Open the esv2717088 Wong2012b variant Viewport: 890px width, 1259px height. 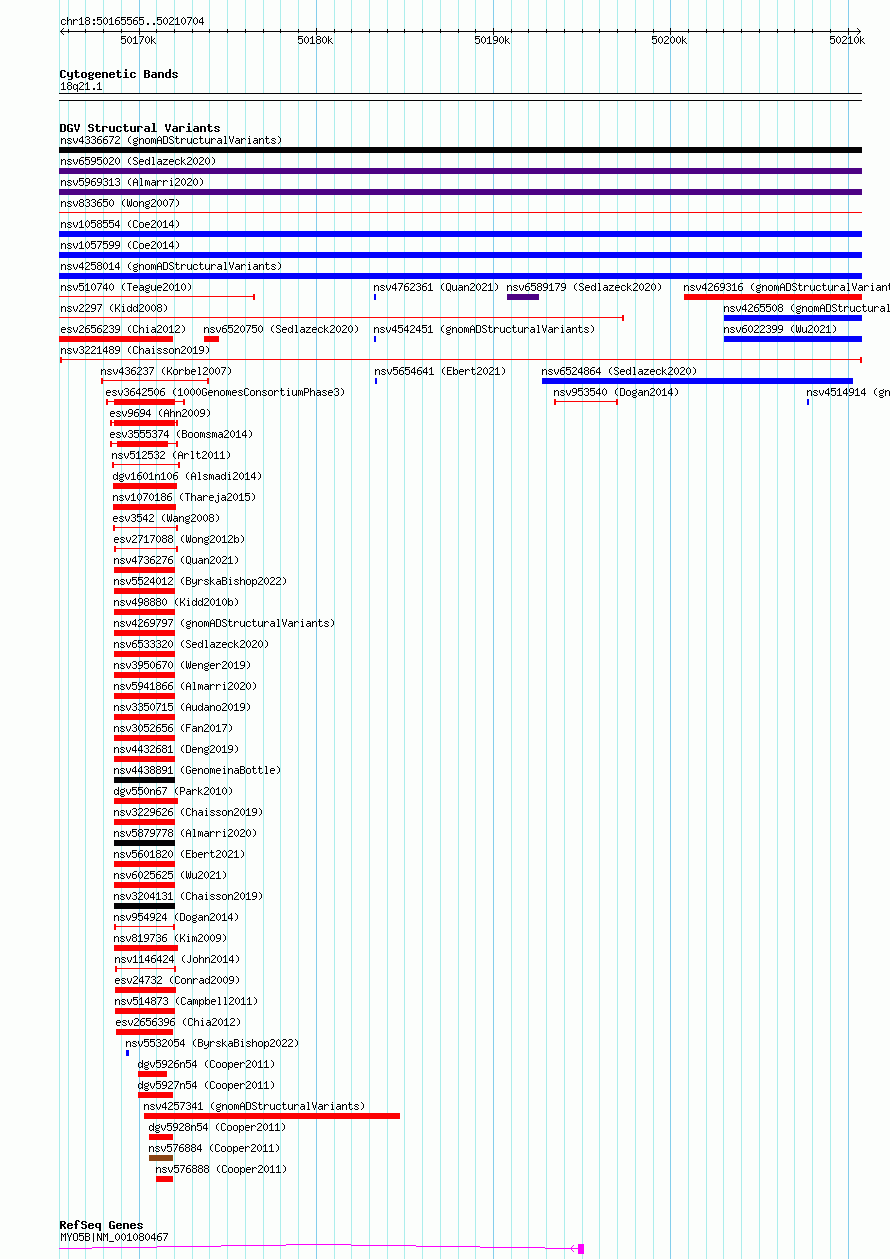click(x=179, y=539)
